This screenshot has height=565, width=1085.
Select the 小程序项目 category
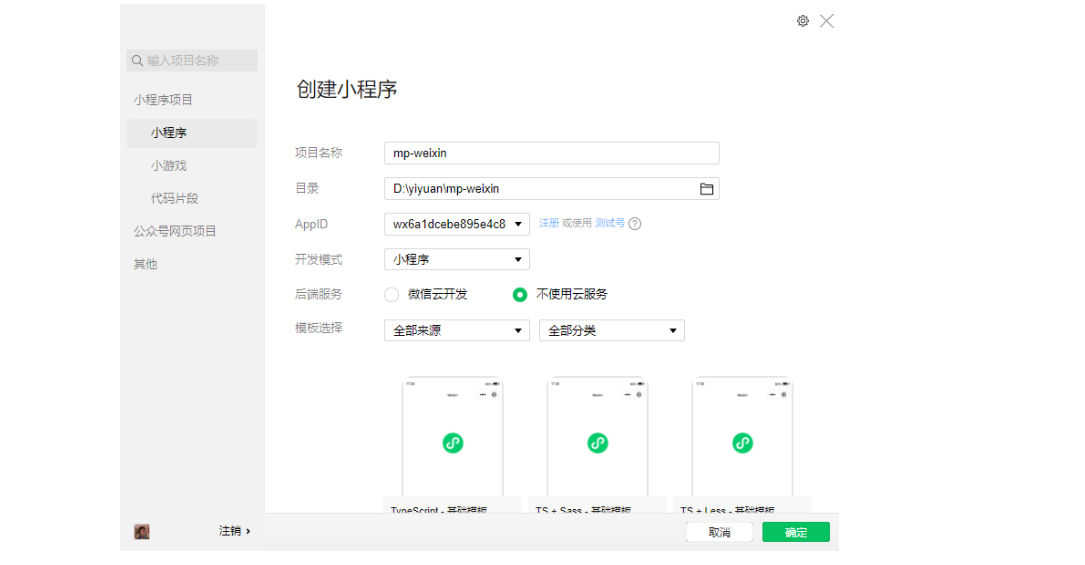163,100
